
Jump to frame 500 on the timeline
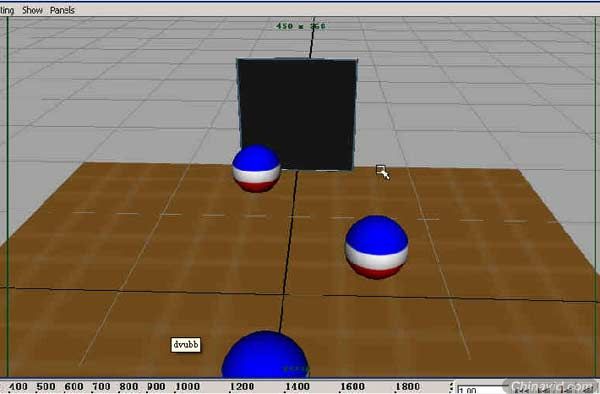point(46,387)
